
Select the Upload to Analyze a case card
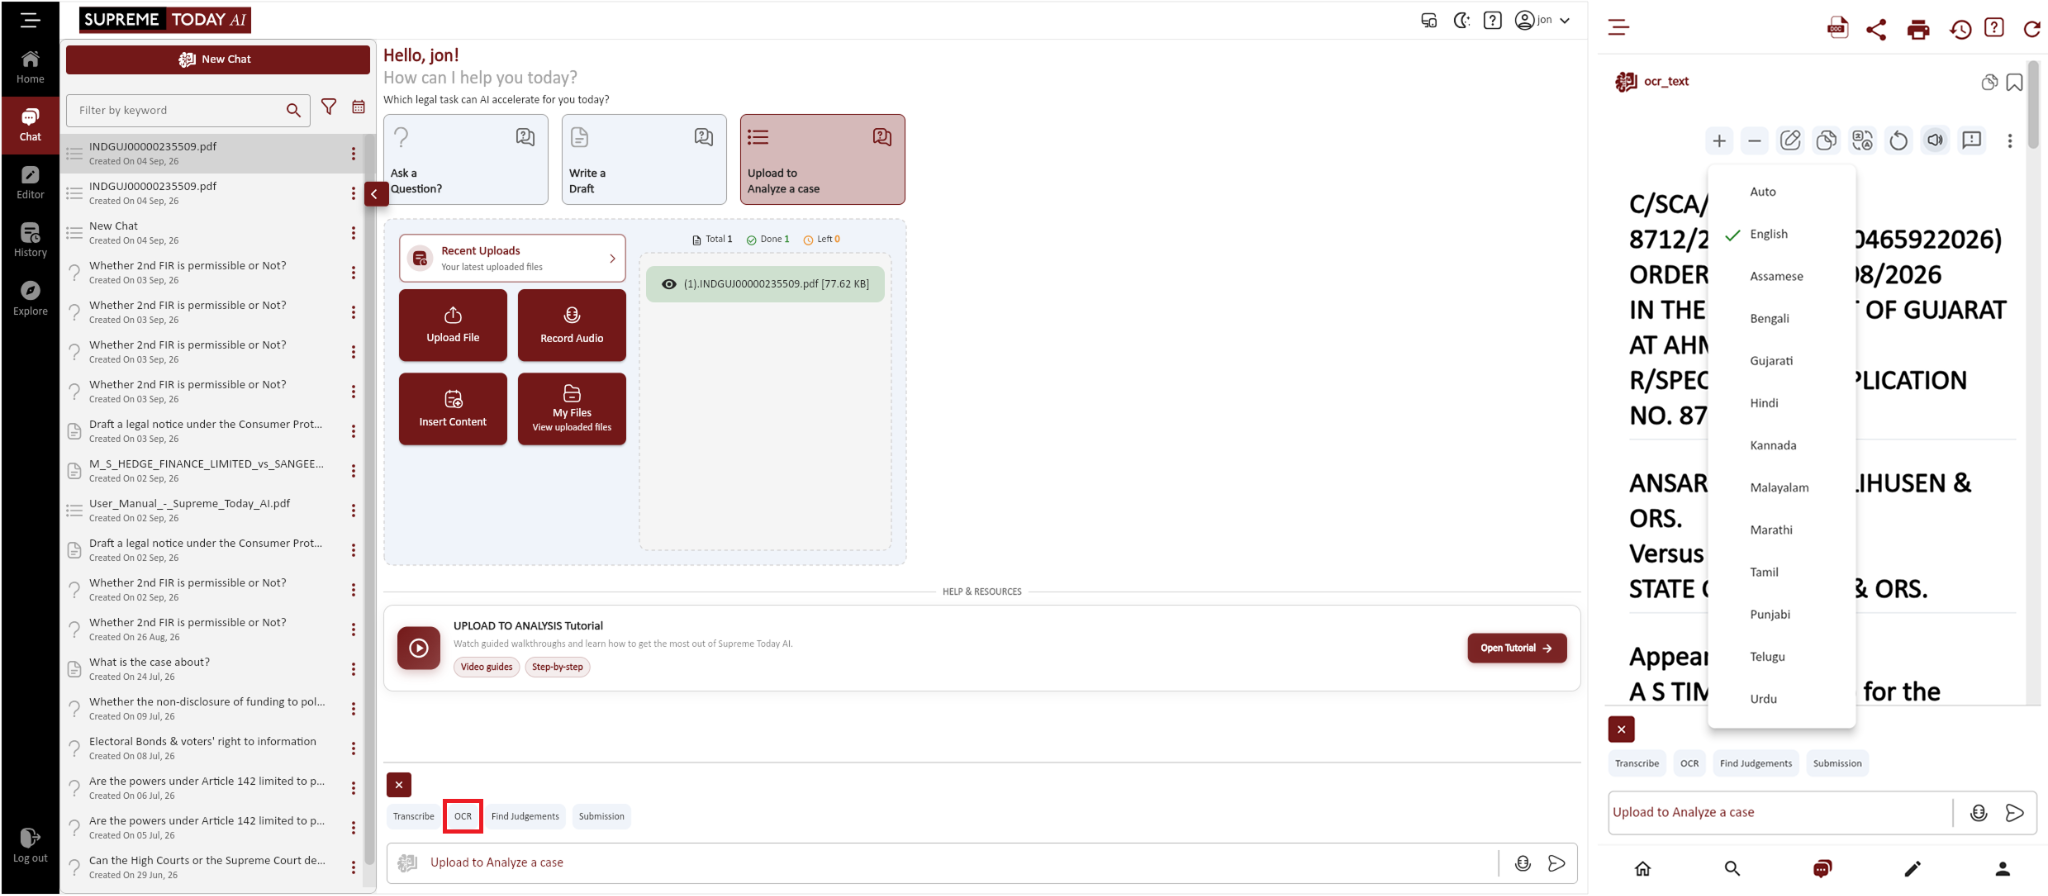click(x=822, y=159)
